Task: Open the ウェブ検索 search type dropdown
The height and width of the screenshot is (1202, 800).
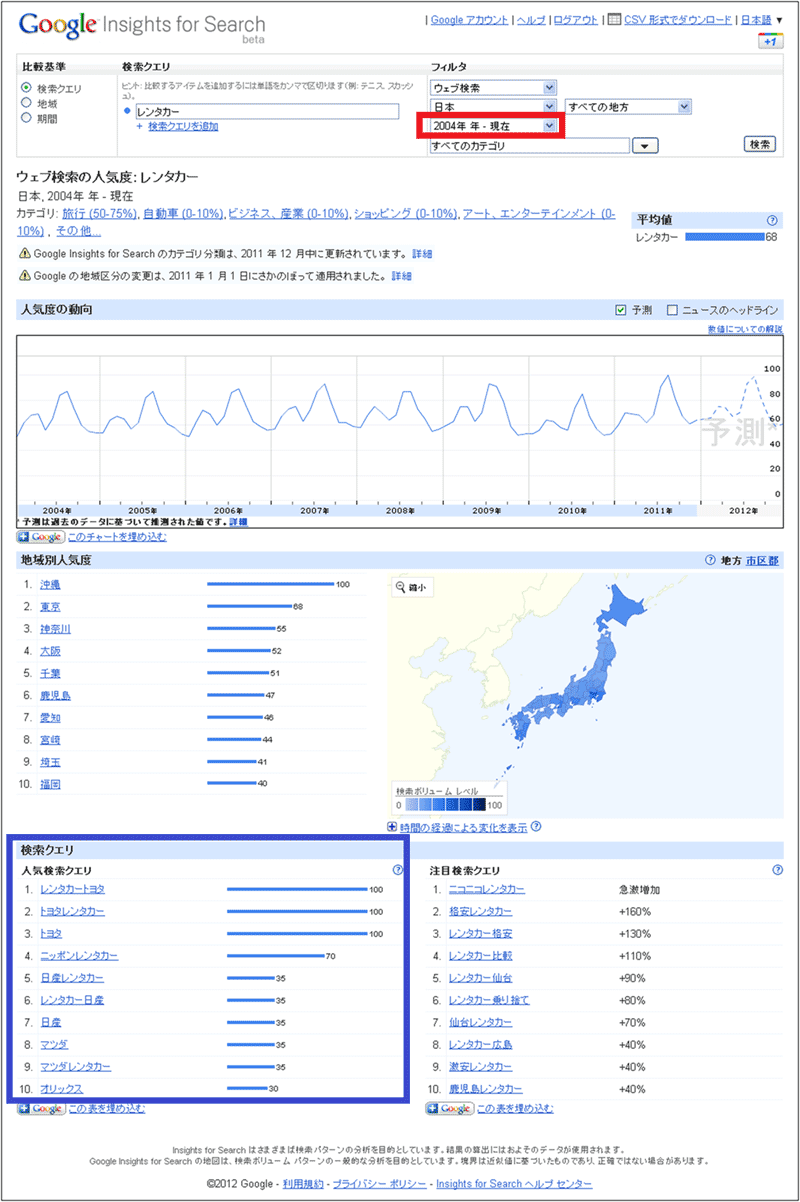Action: (x=494, y=89)
